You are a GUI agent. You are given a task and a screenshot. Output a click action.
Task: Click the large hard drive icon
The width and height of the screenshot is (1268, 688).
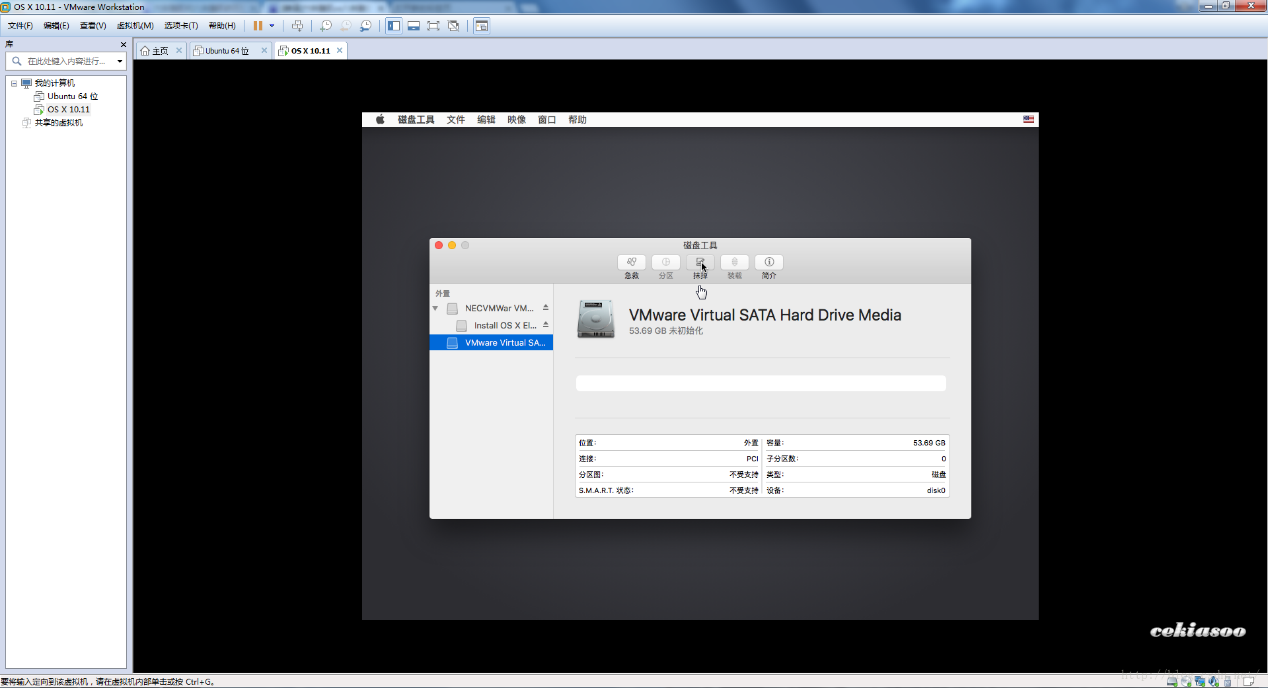click(596, 319)
